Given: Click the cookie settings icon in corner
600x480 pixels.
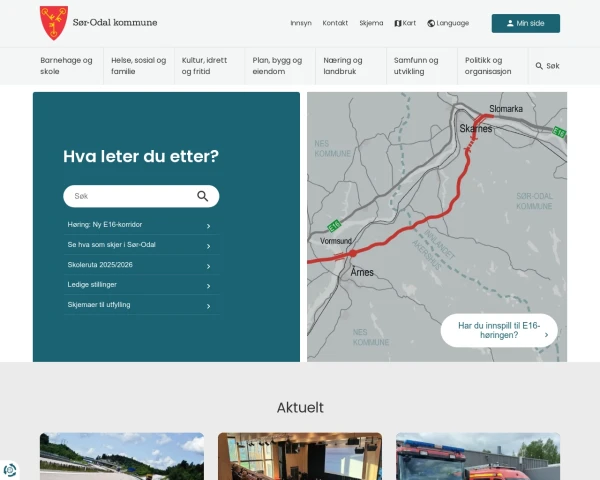Looking at the screenshot, I should [x=10, y=470].
